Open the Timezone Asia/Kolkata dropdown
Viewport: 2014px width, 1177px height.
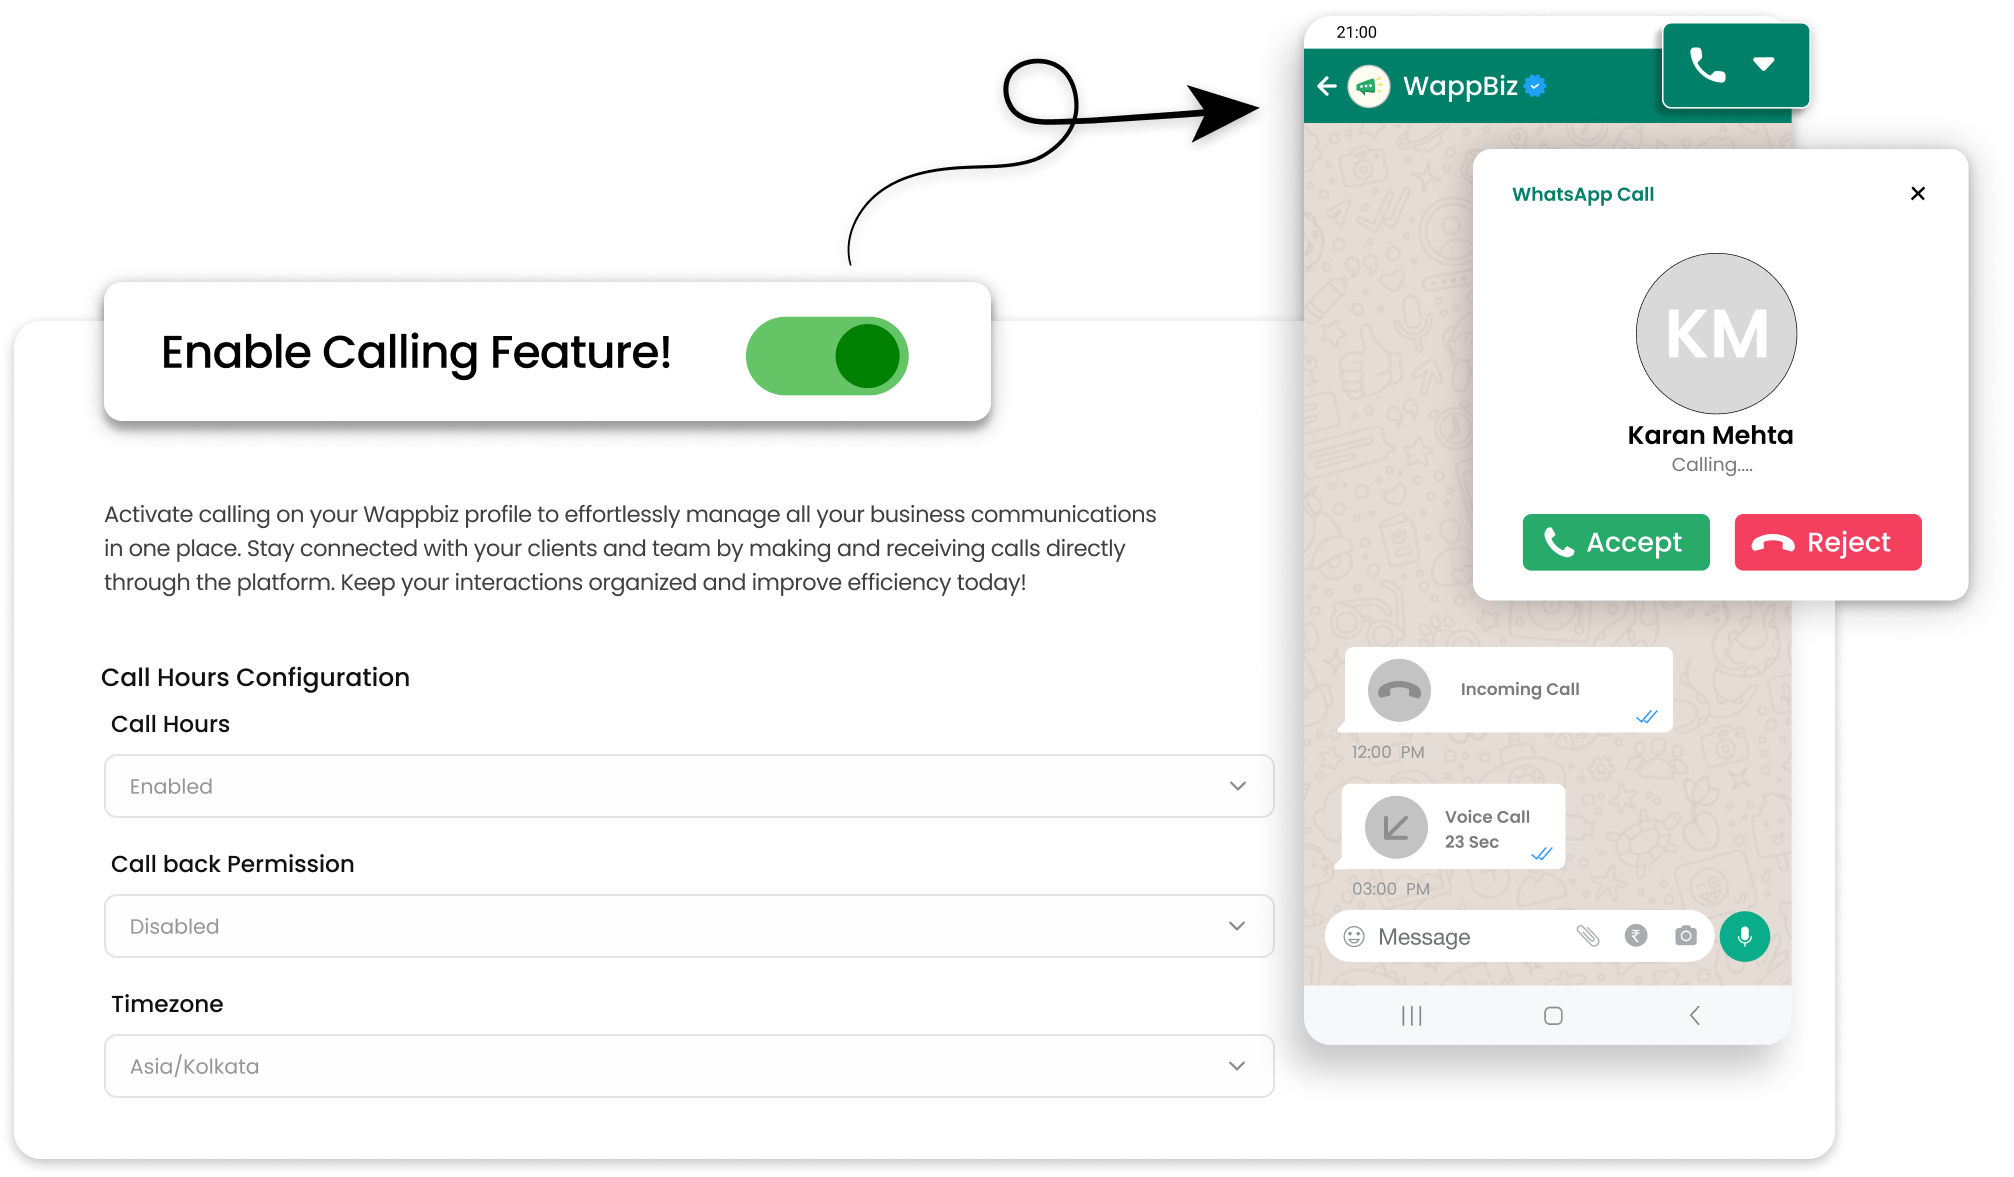(689, 1066)
